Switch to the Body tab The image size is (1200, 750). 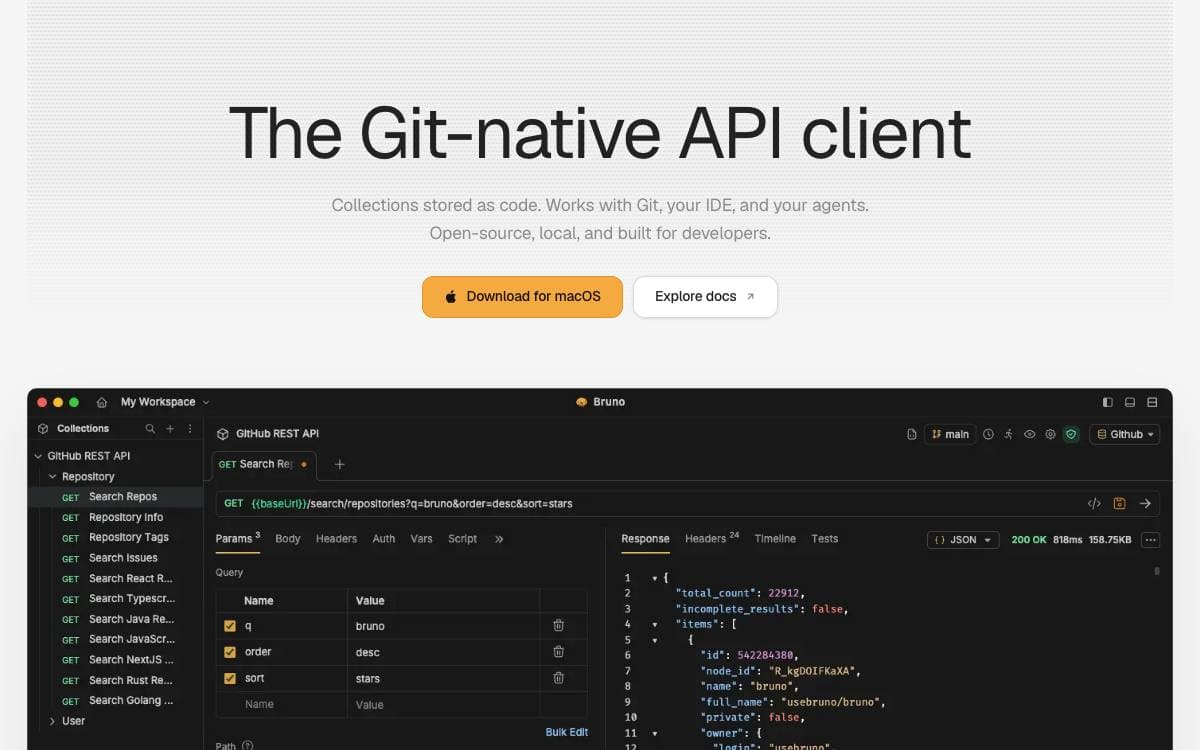288,539
